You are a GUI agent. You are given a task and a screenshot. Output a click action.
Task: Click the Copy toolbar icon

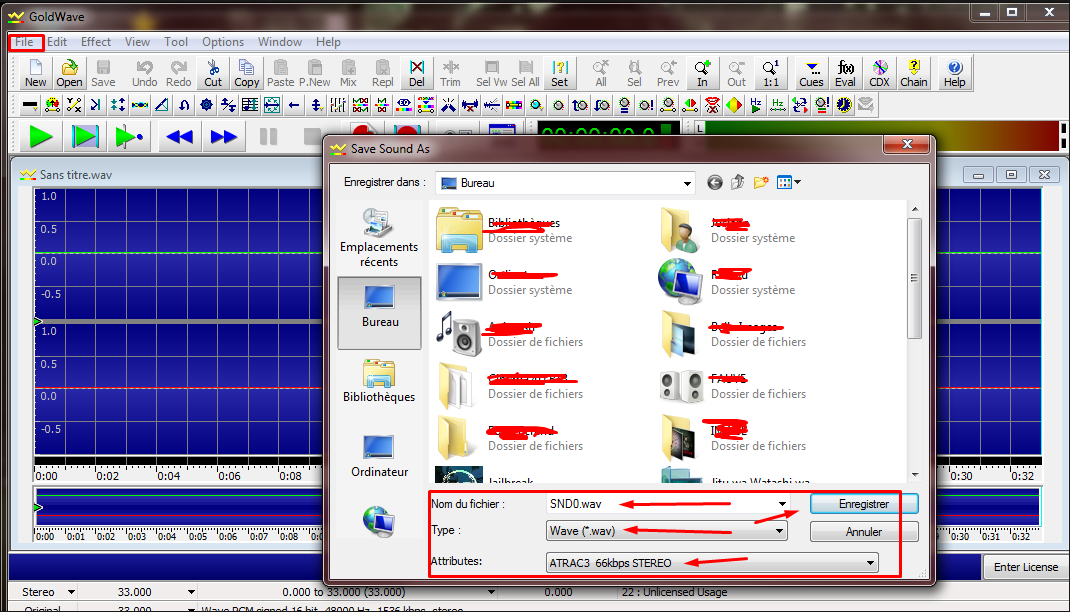coord(246,73)
